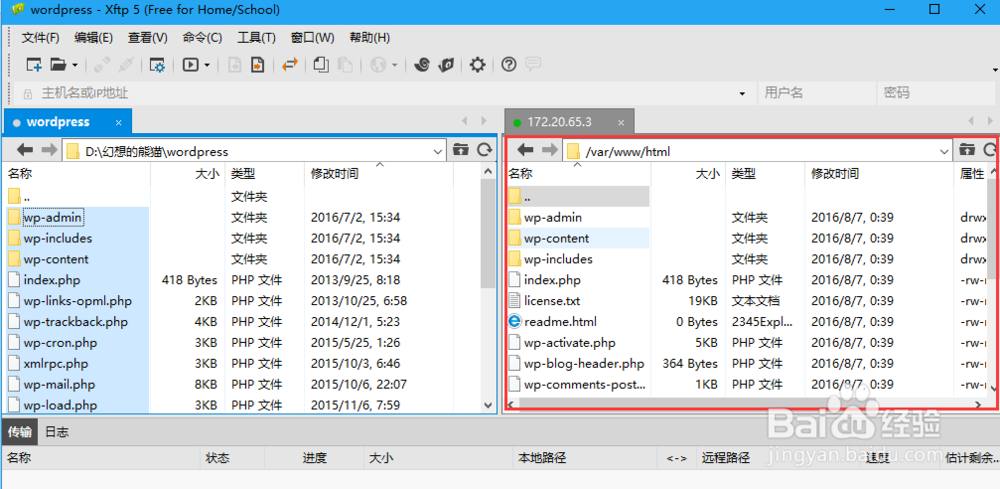Close the 172.20.65.3 tab
Image resolution: width=1000 pixels, height=489 pixels.
tap(621, 122)
